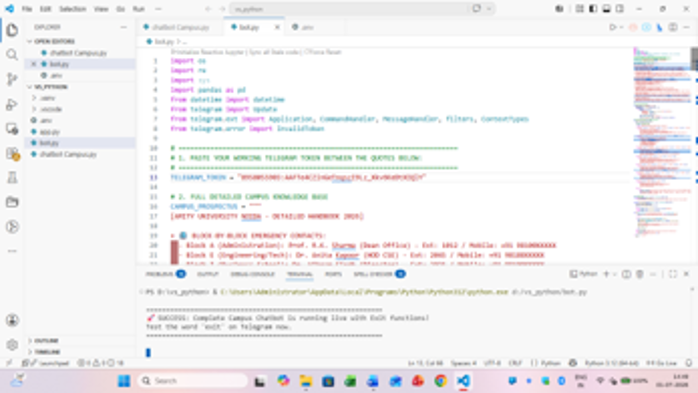Screen dimensions: 698x393
Task: Open the Manage settings gear
Action: (12, 344)
